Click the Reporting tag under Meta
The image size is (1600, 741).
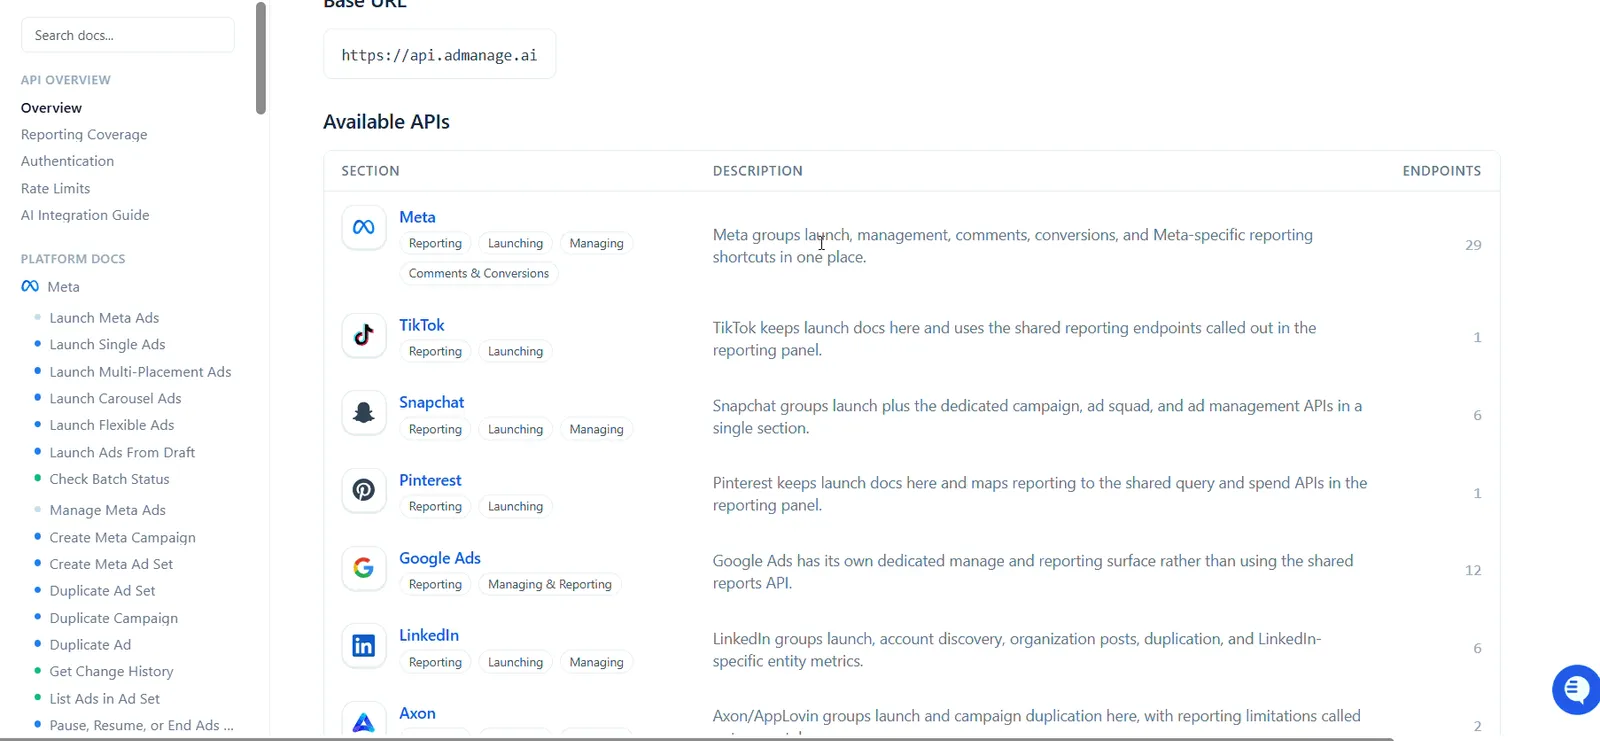click(x=435, y=243)
